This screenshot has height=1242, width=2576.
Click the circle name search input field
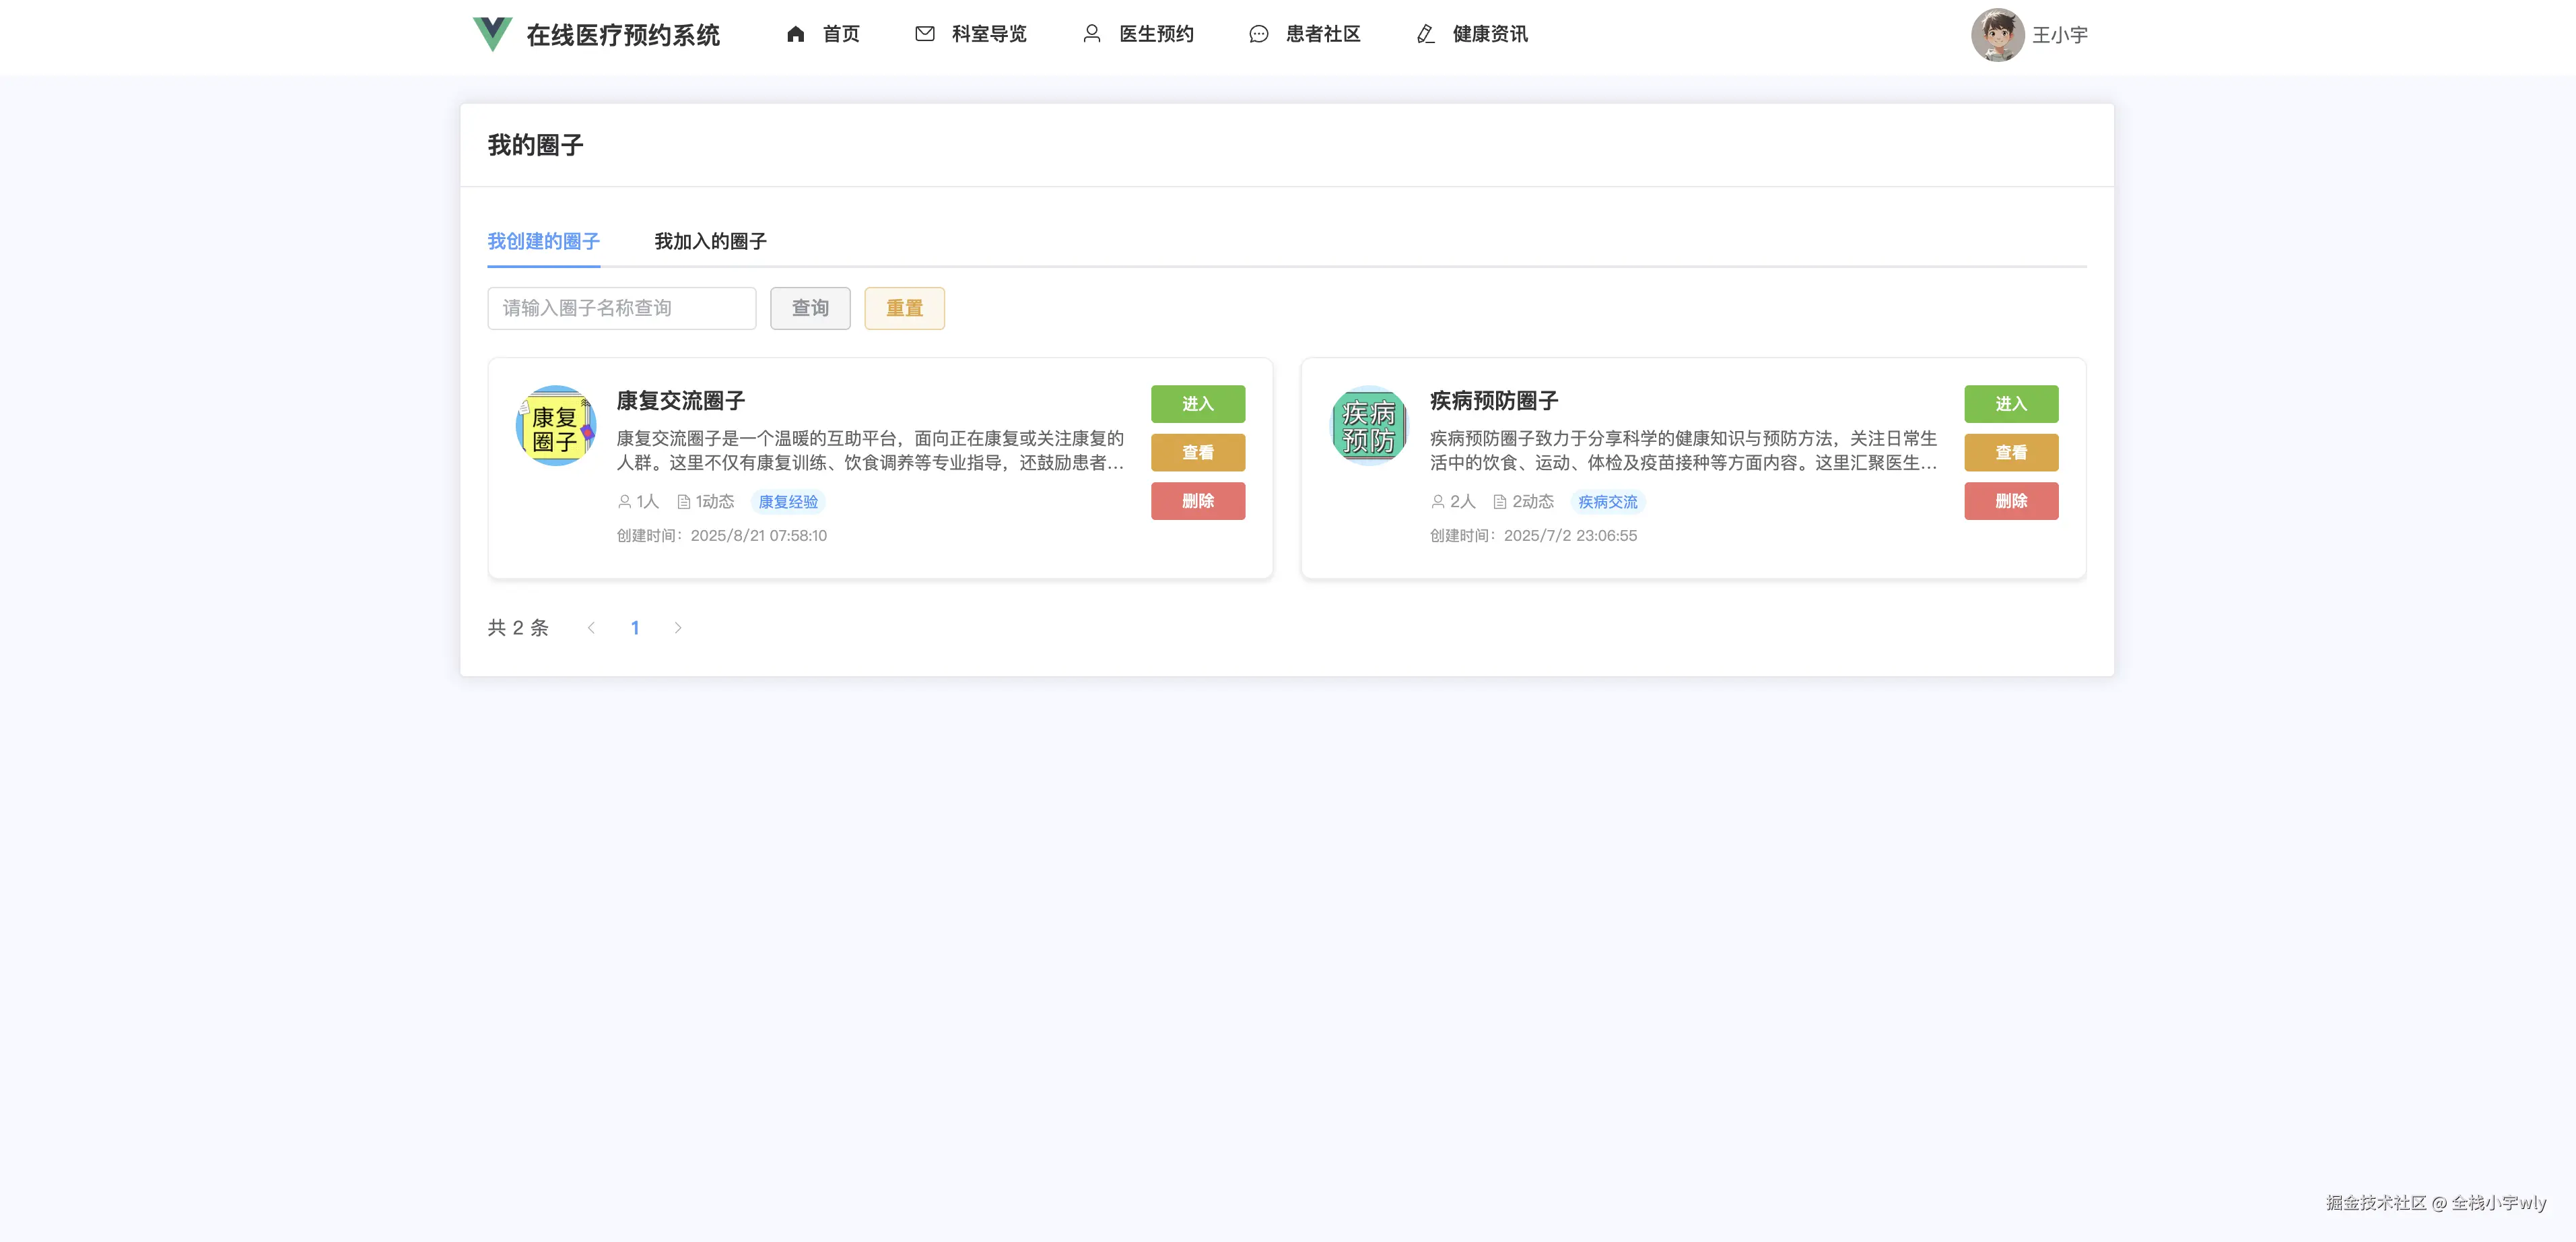[x=621, y=308]
